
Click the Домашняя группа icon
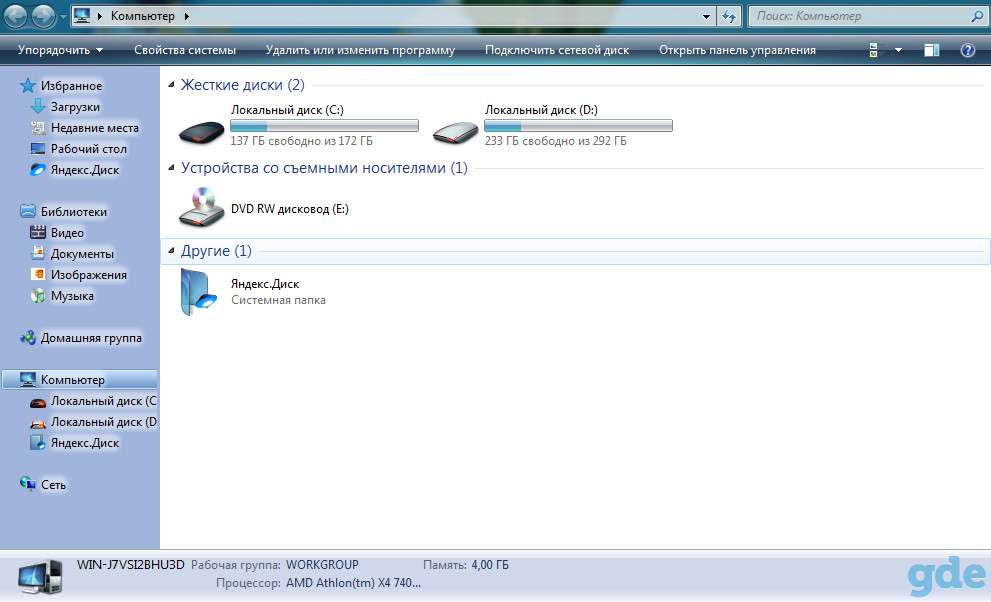click(28, 337)
